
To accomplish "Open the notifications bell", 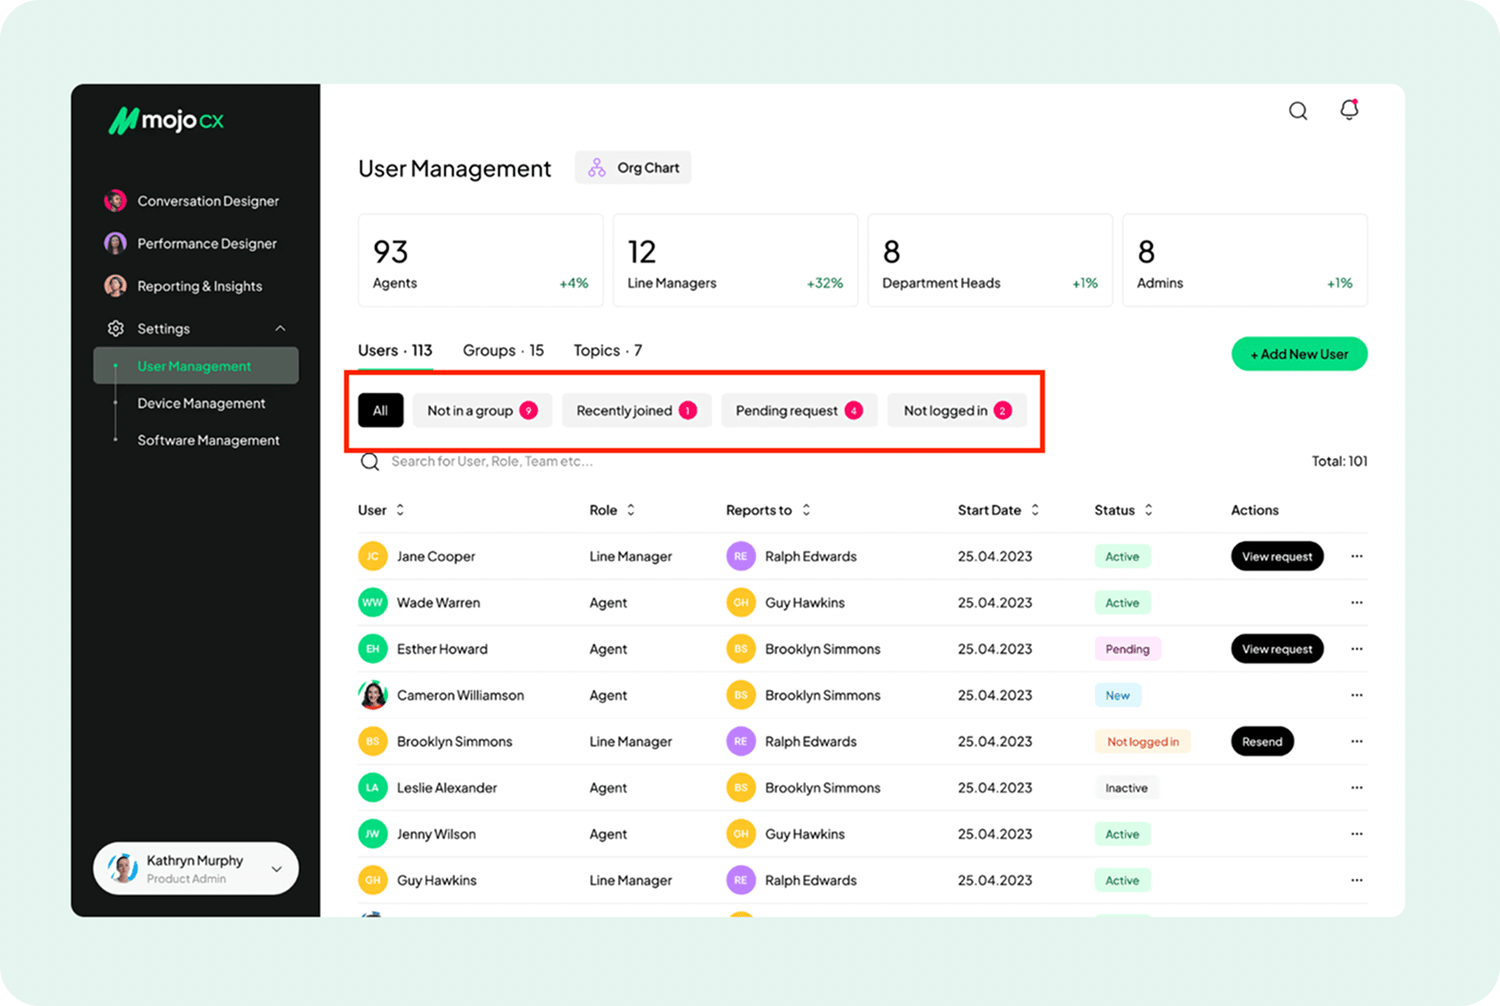I will [1349, 110].
